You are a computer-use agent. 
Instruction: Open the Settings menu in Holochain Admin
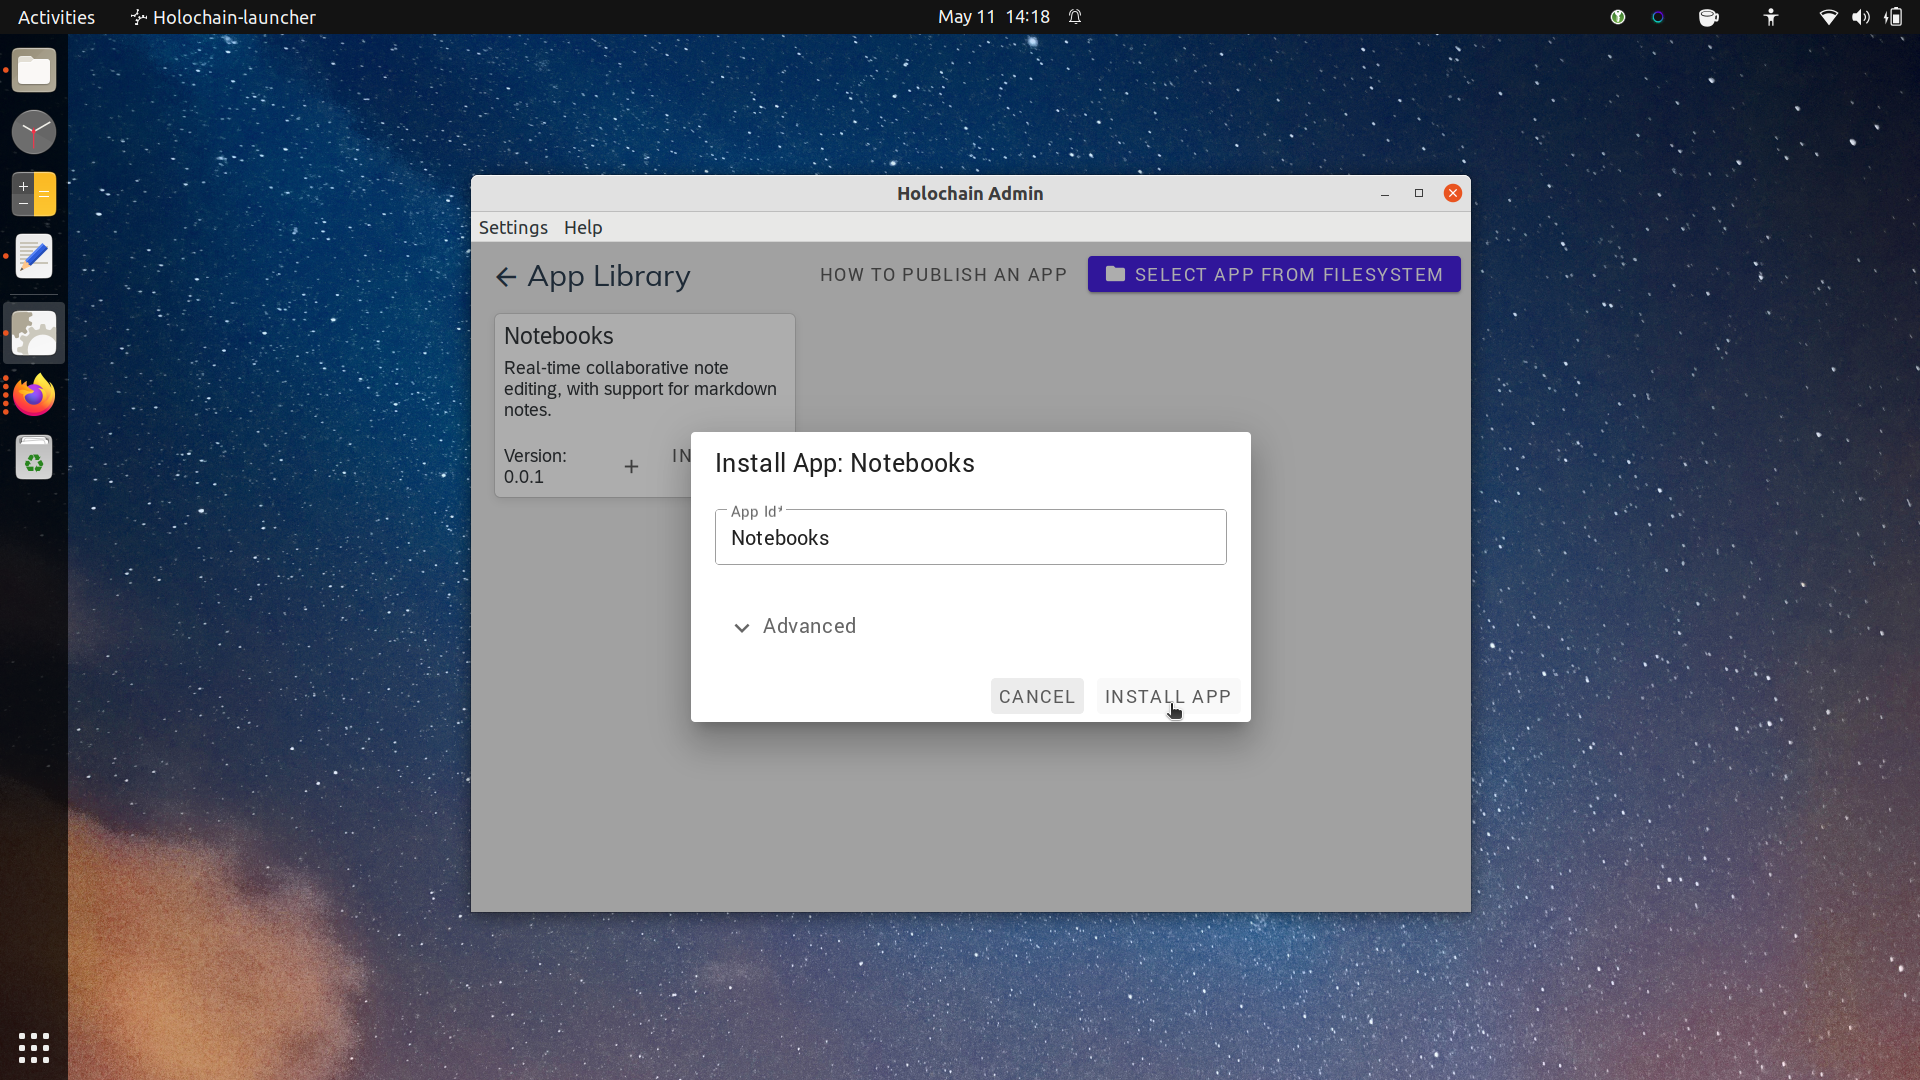(513, 227)
